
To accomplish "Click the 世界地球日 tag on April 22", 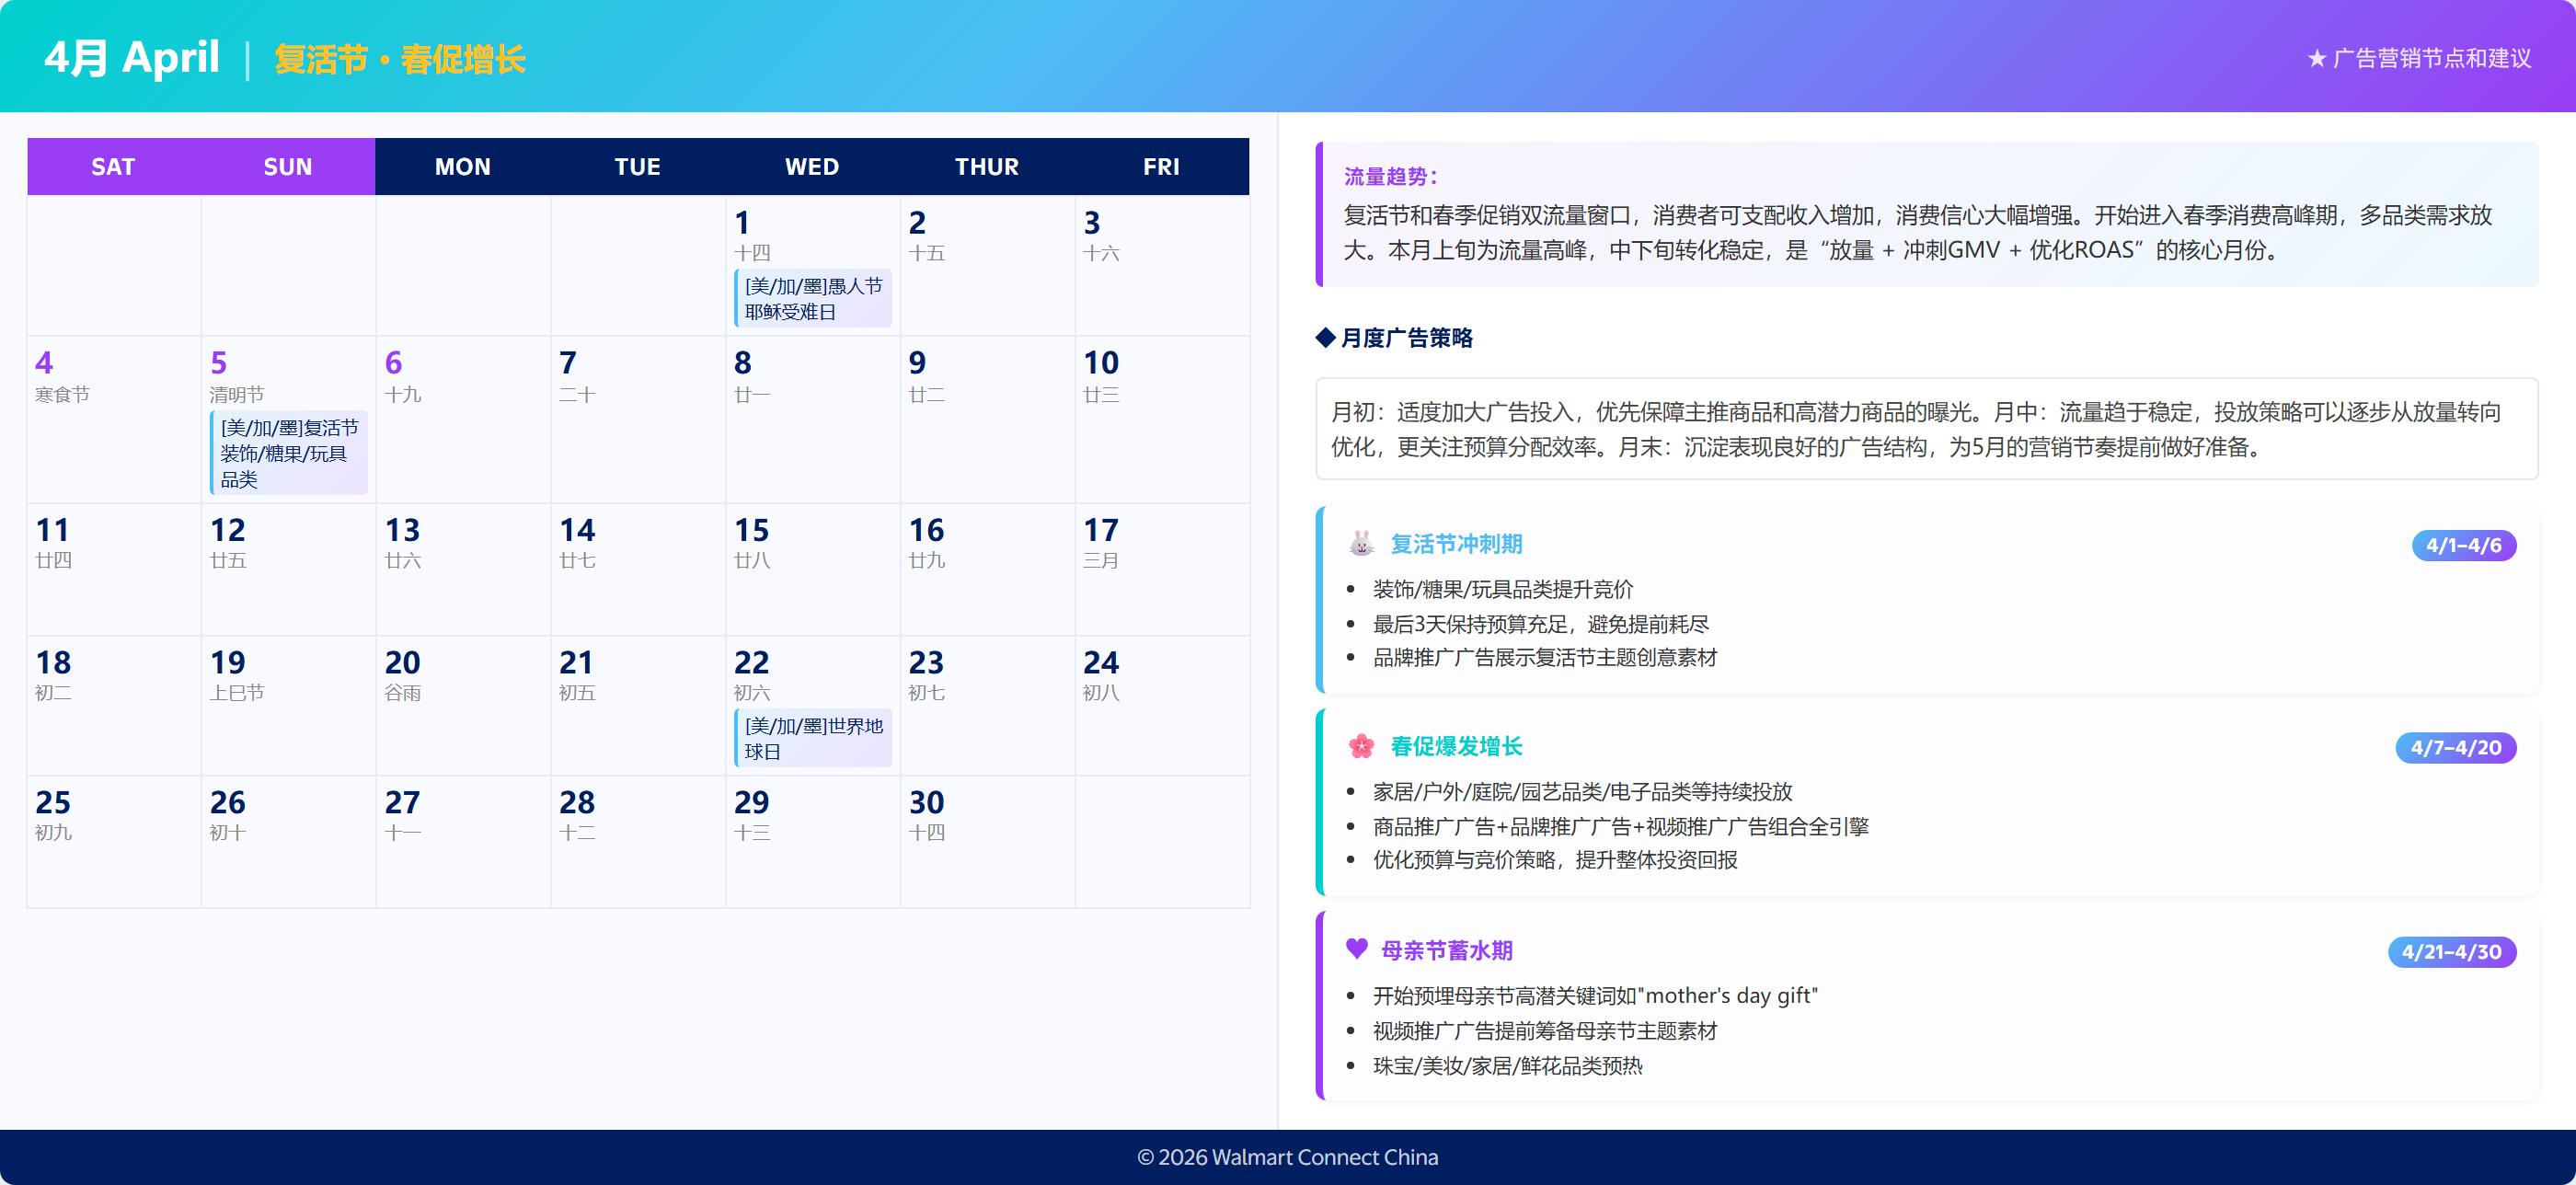I will (812, 738).
